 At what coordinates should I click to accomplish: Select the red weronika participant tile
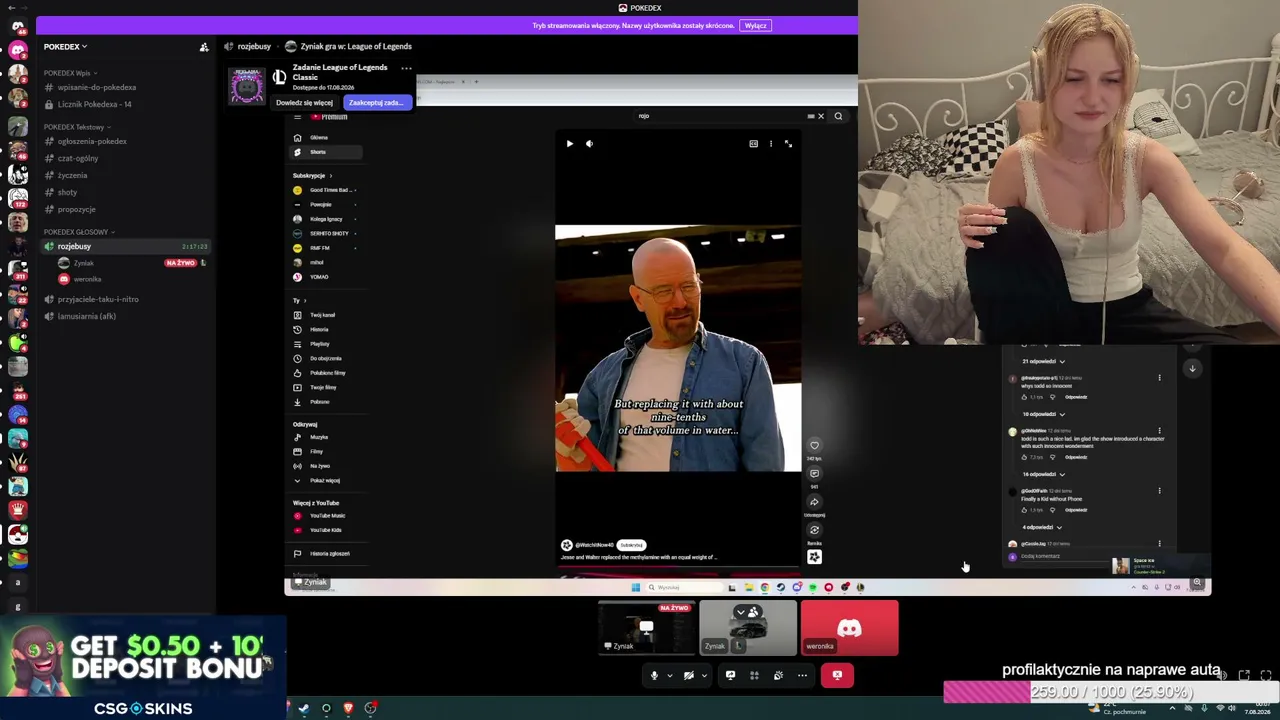[x=849, y=628]
